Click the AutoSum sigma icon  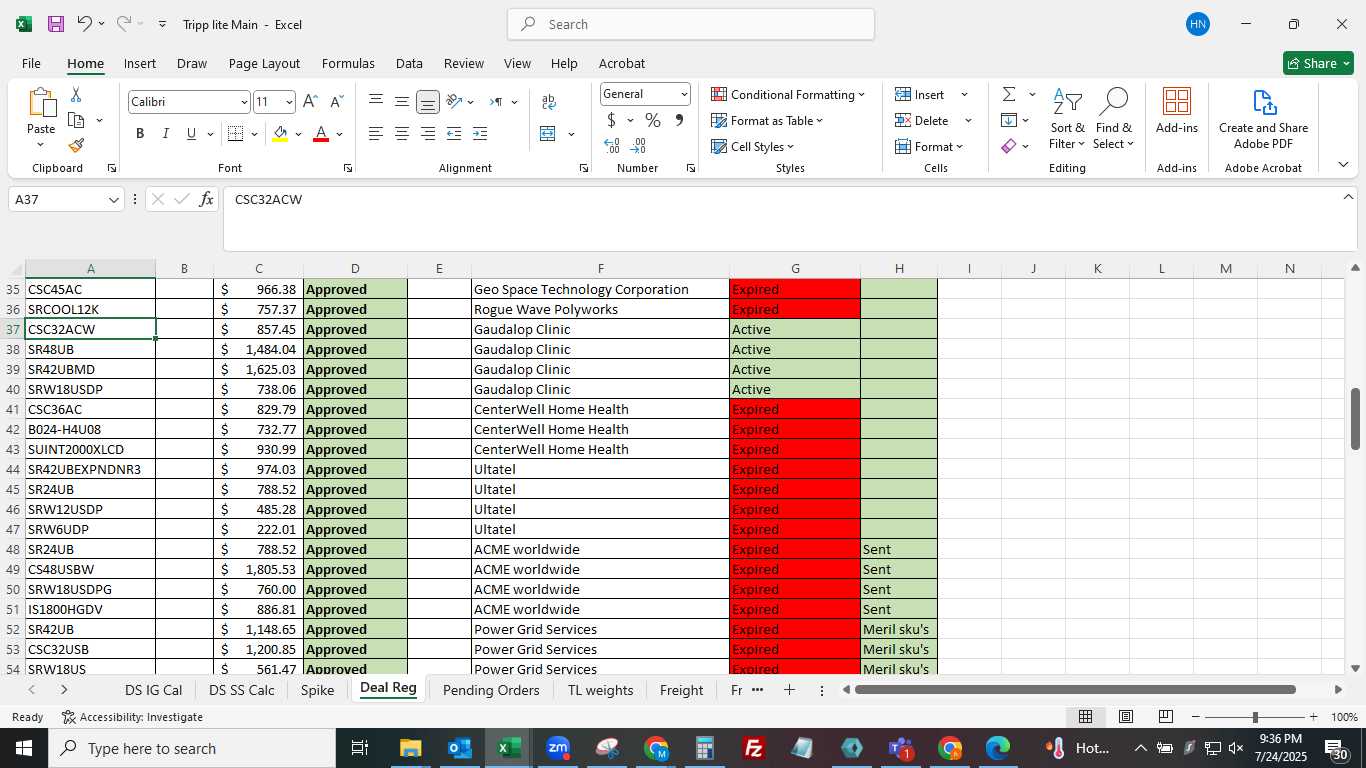(1009, 94)
